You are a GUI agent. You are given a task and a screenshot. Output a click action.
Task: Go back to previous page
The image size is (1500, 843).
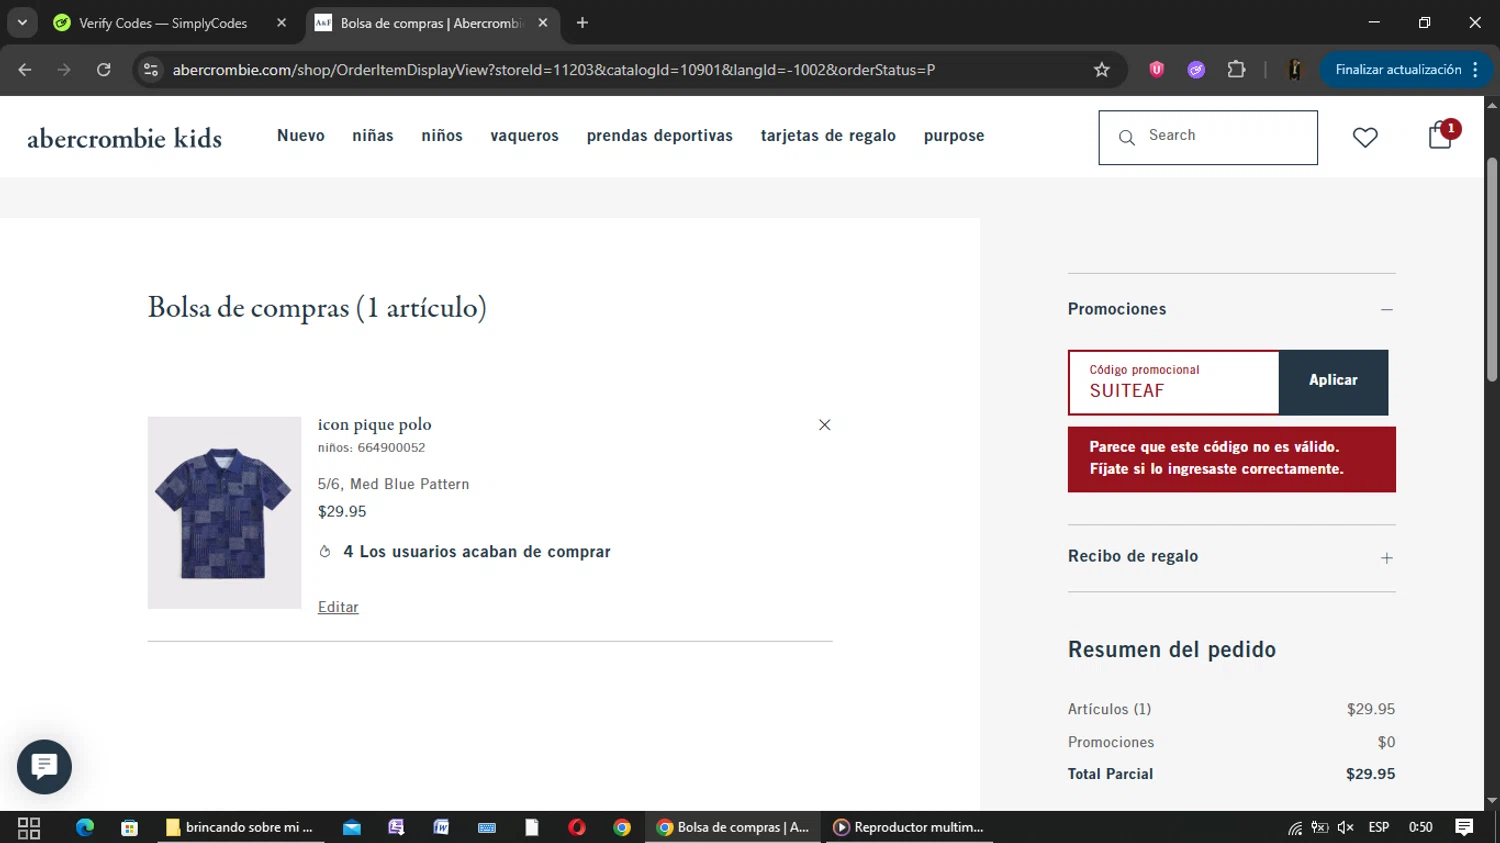tap(25, 70)
